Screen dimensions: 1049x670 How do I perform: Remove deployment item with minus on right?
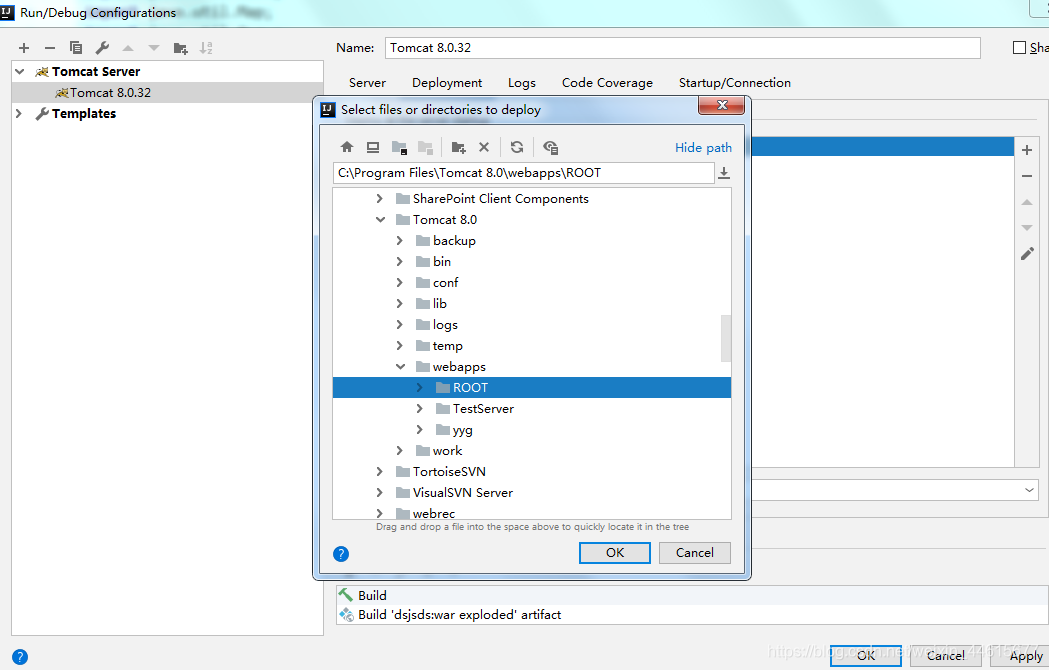coord(1027,176)
